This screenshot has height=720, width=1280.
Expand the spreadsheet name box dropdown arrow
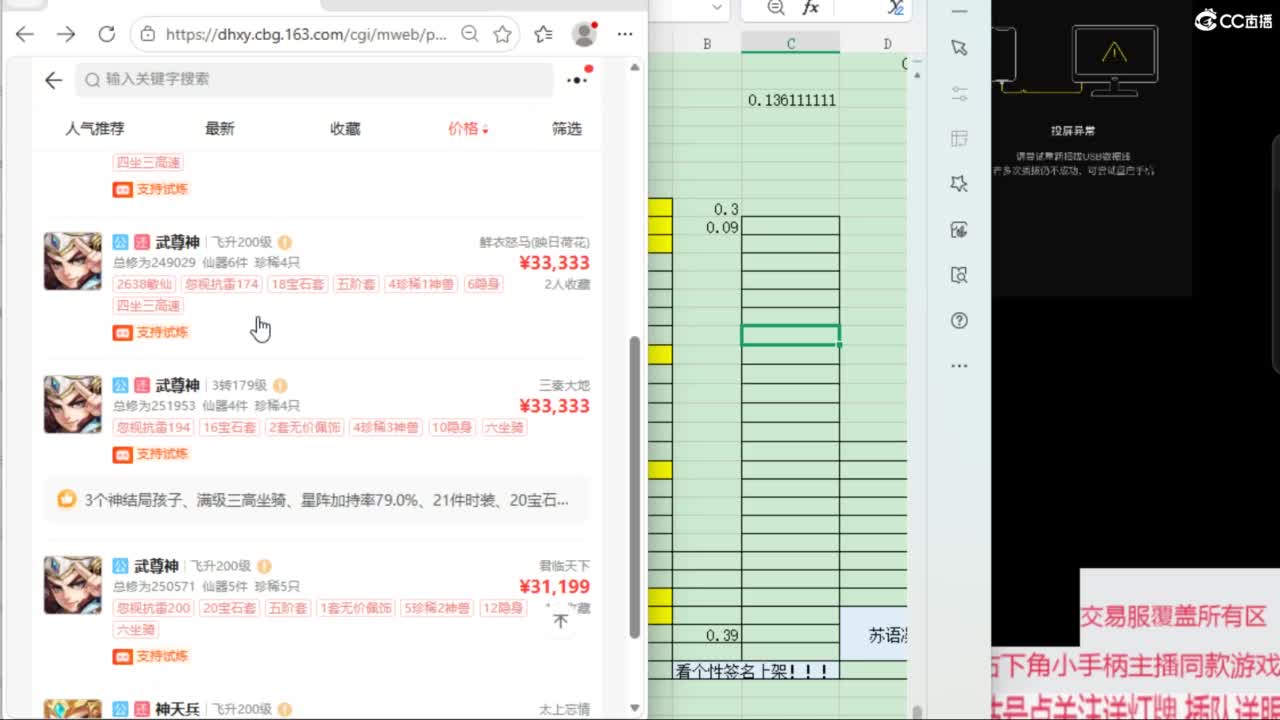[716, 8]
